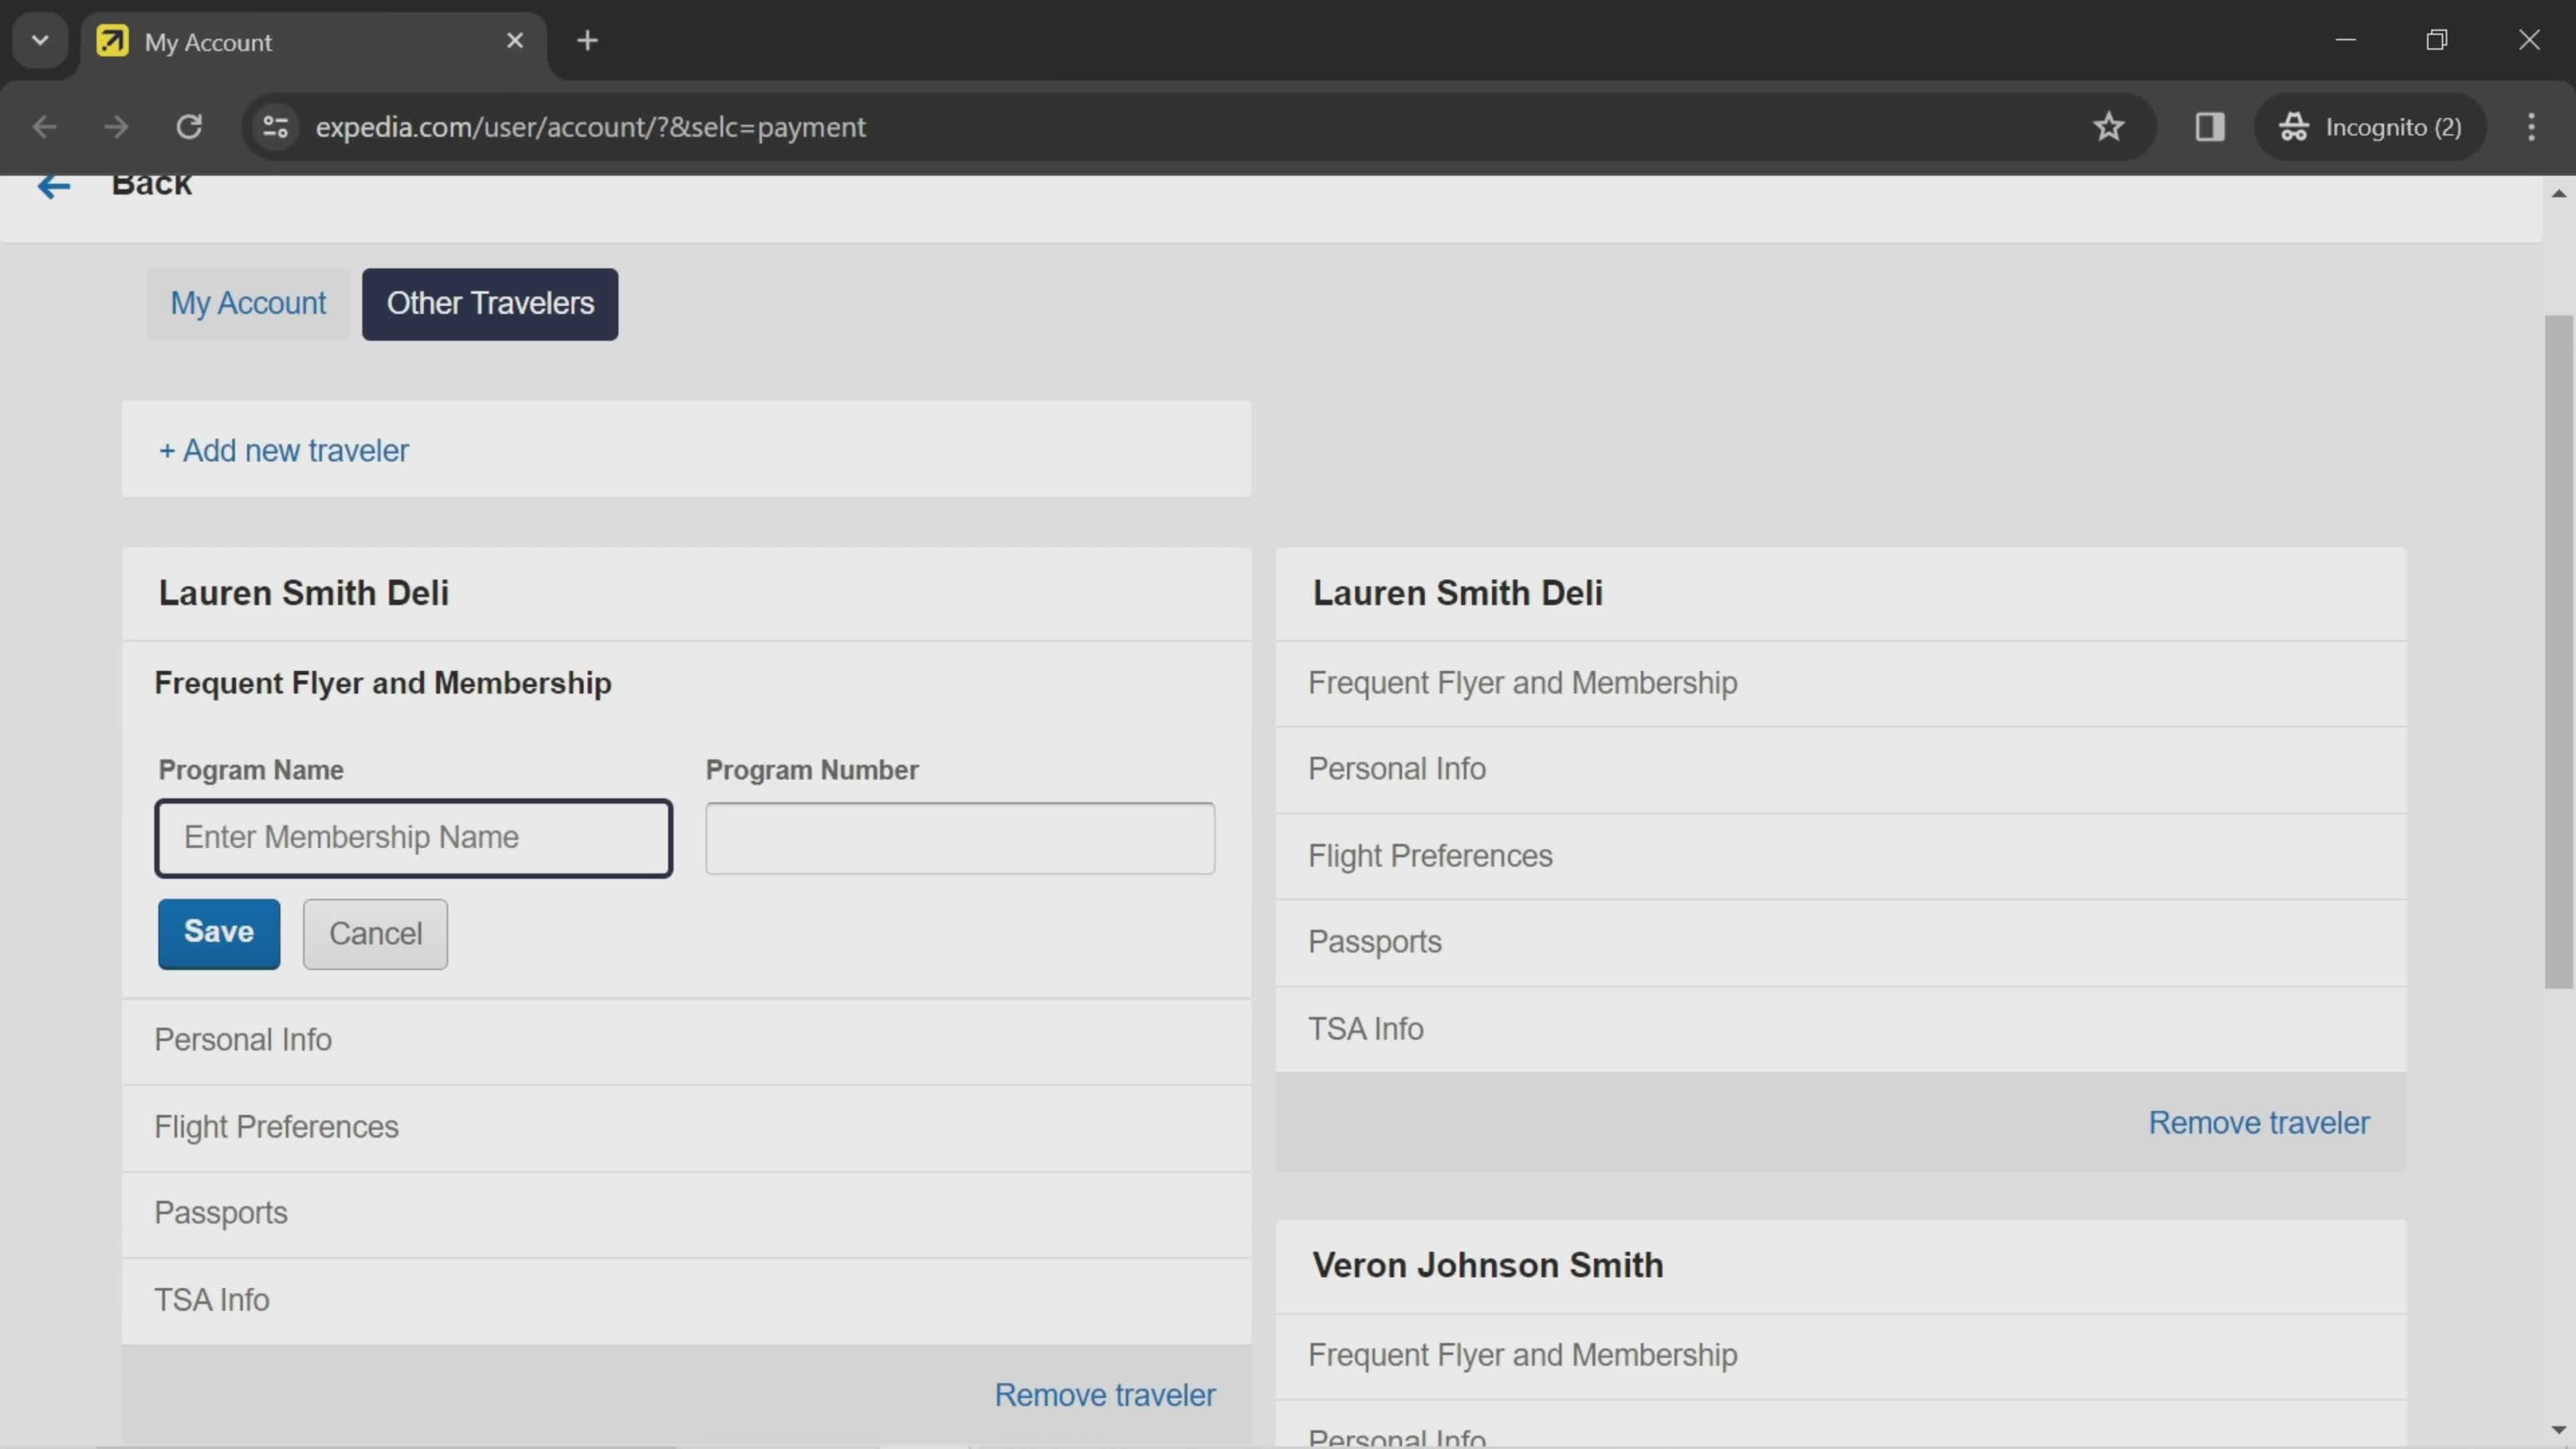Select the Other Travelers tab
Image resolution: width=2576 pixels, height=1449 pixels.
point(490,303)
